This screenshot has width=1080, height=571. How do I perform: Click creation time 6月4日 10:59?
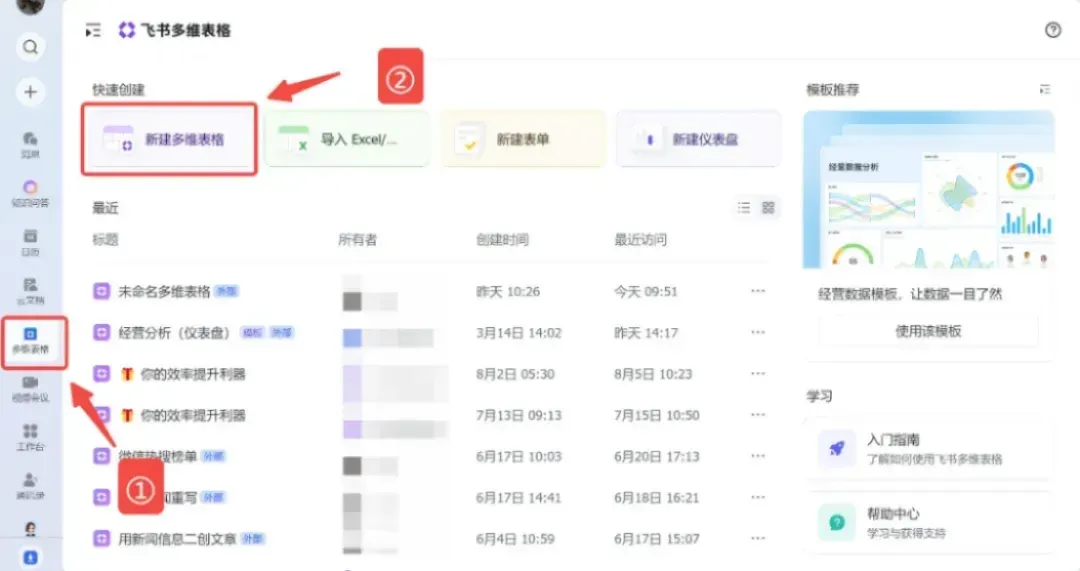click(515, 539)
